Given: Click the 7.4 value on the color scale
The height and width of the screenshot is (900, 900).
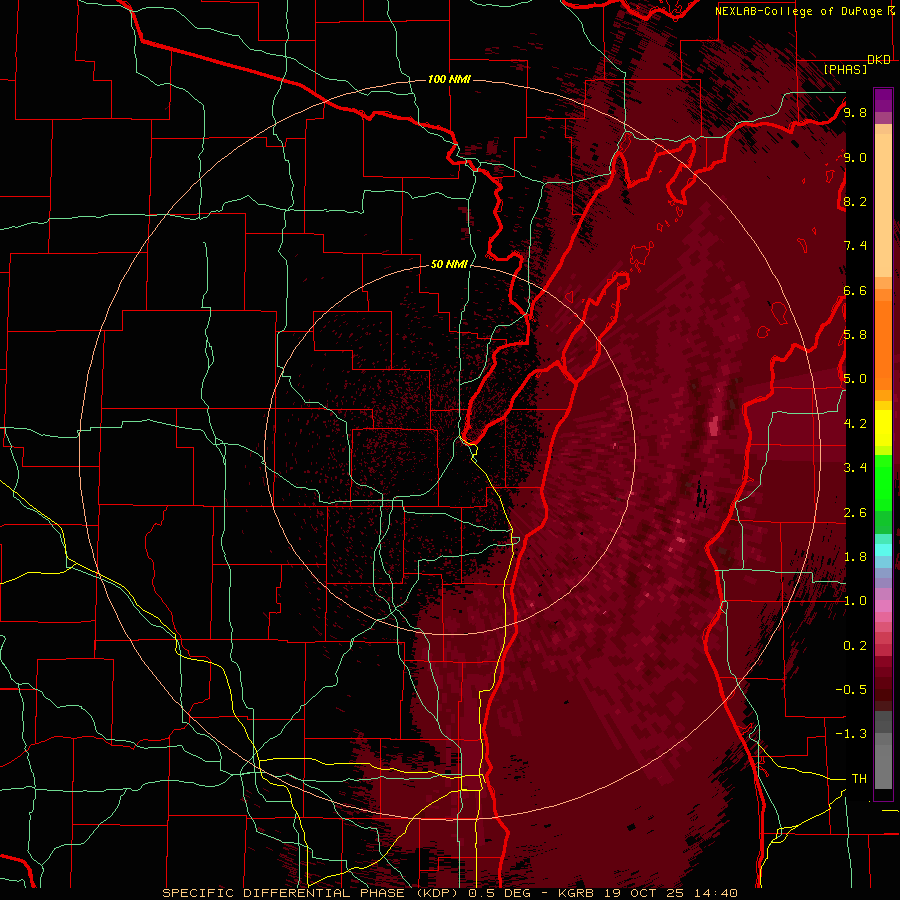Looking at the screenshot, I should point(855,246).
